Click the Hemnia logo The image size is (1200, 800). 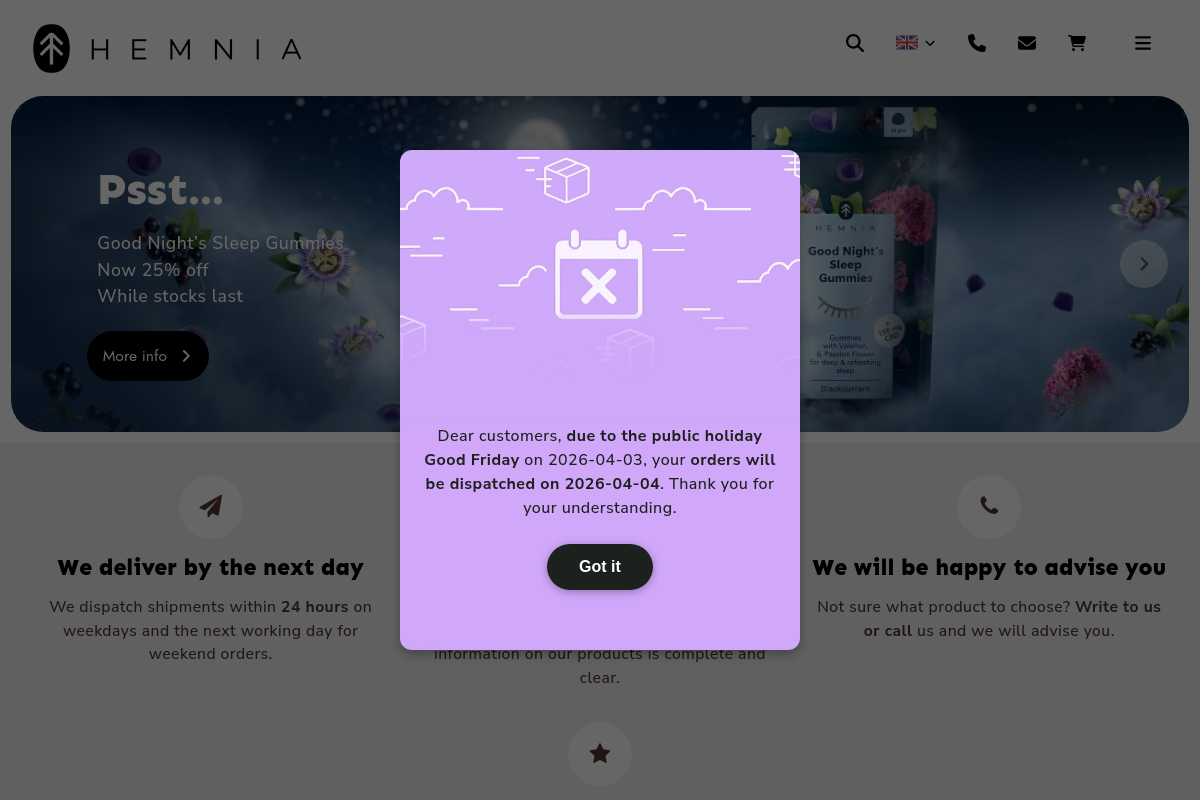click(167, 48)
